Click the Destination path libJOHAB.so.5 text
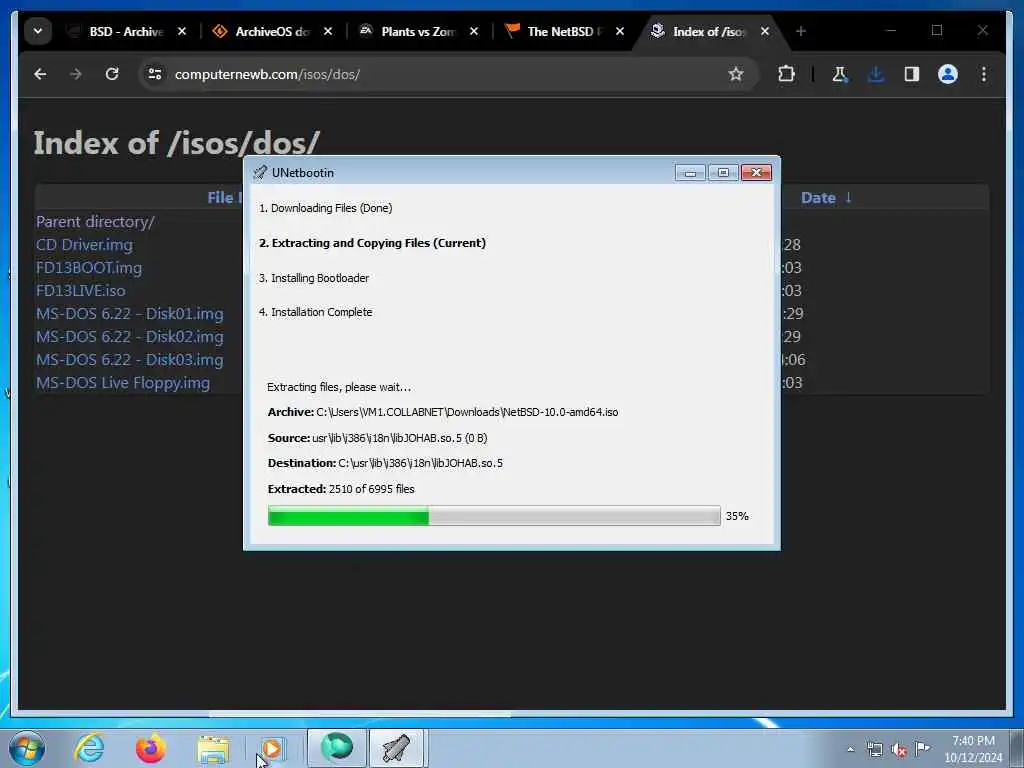The height and width of the screenshot is (768, 1024). pyautogui.click(x=421, y=463)
